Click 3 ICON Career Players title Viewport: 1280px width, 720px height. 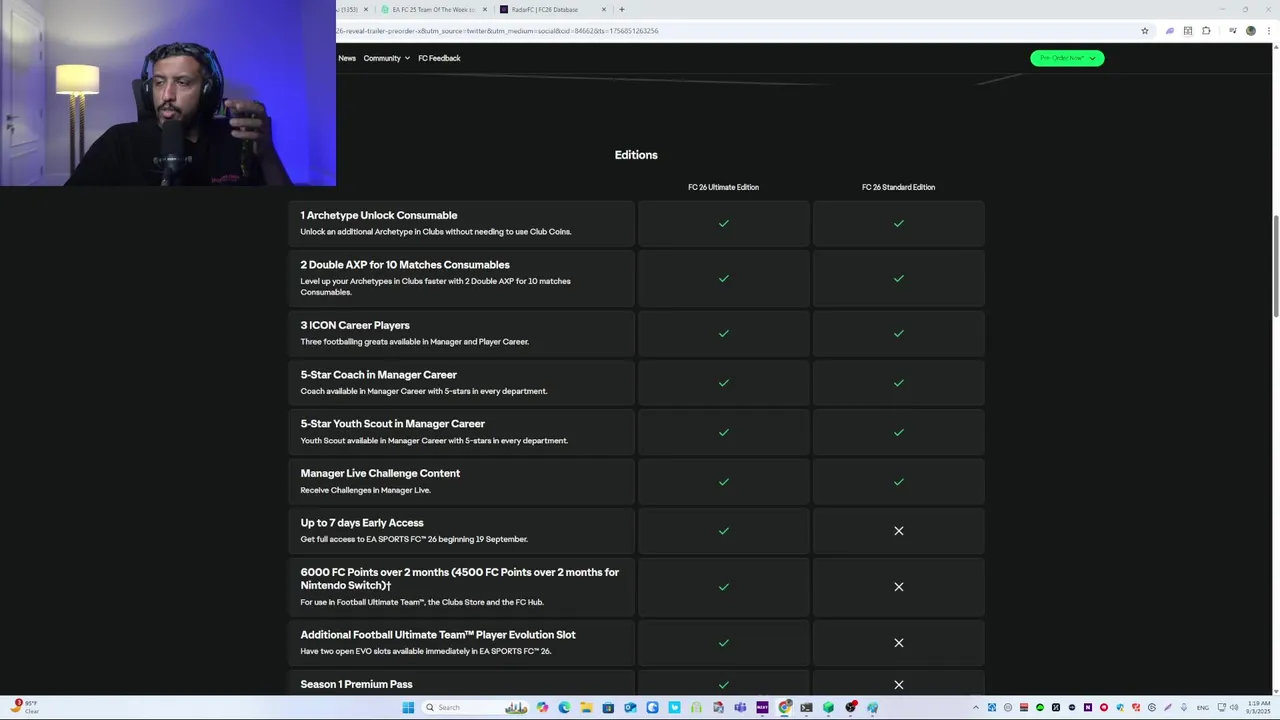click(x=355, y=325)
